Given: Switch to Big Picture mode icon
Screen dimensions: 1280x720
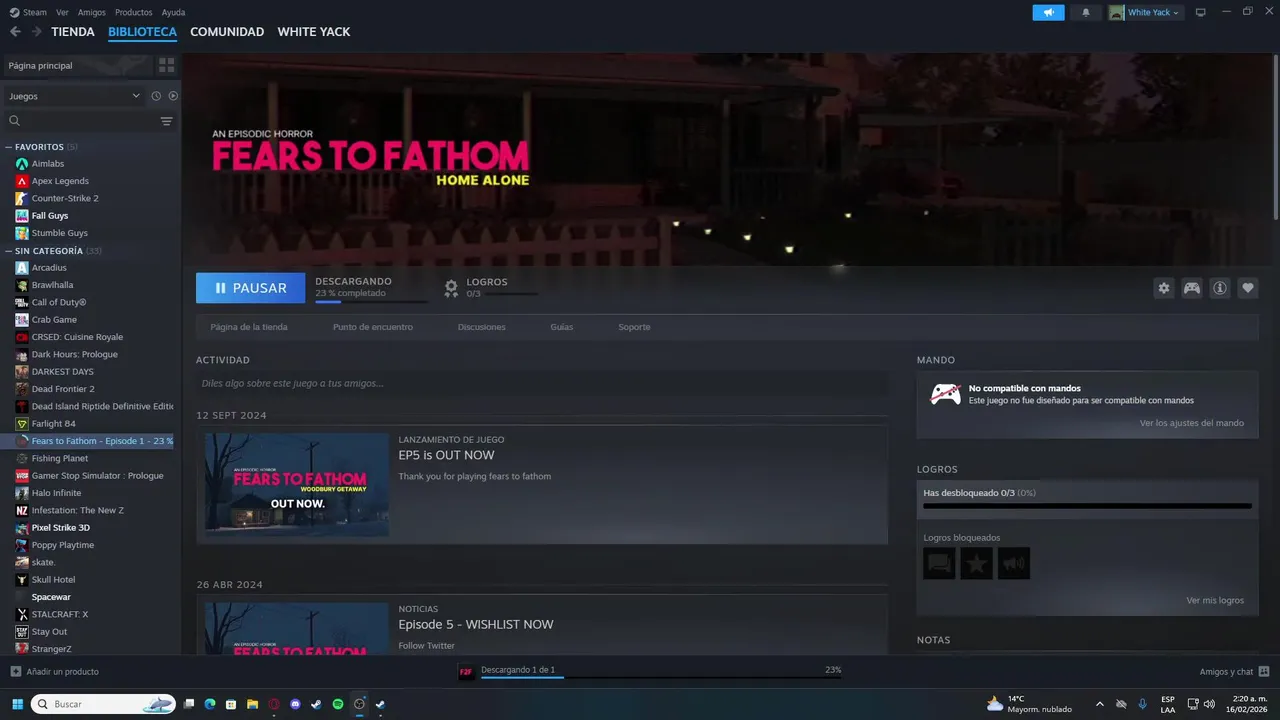Looking at the screenshot, I should point(1201,12).
